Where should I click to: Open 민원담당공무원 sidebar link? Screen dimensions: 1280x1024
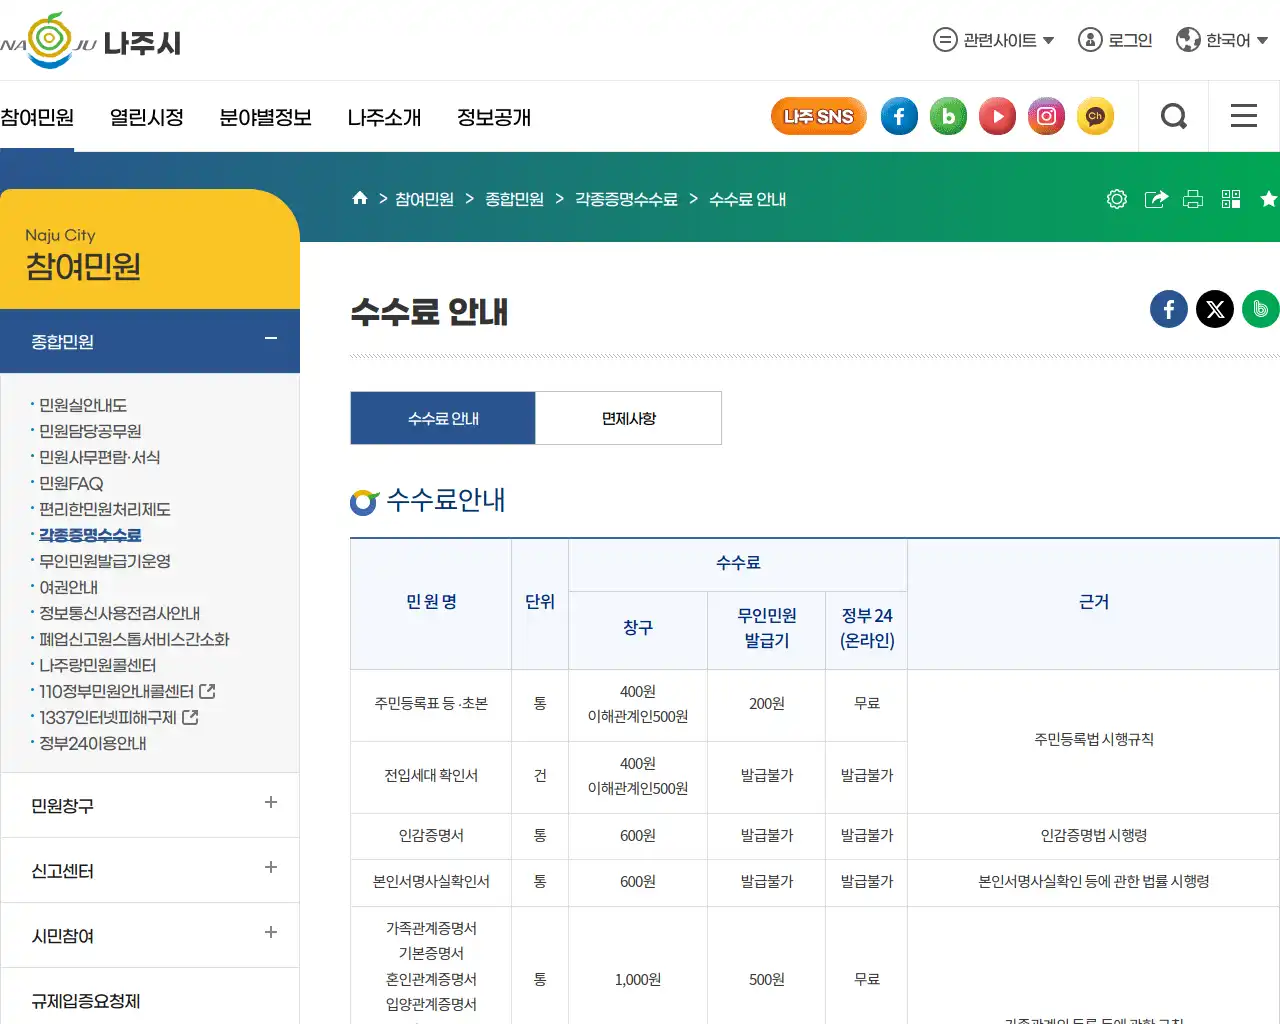(90, 431)
